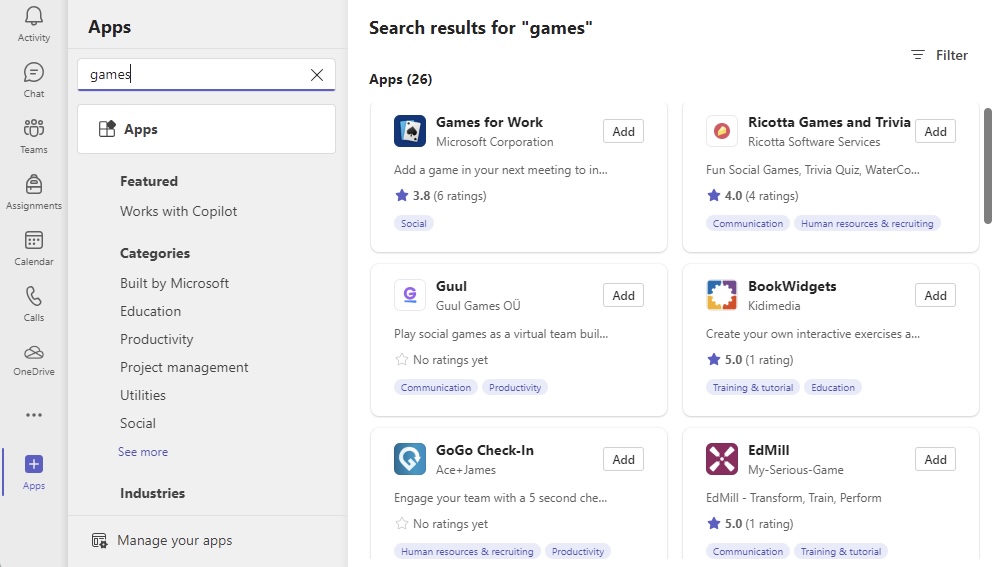The height and width of the screenshot is (567, 998).
Task: Select the Social category
Action: tap(137, 423)
